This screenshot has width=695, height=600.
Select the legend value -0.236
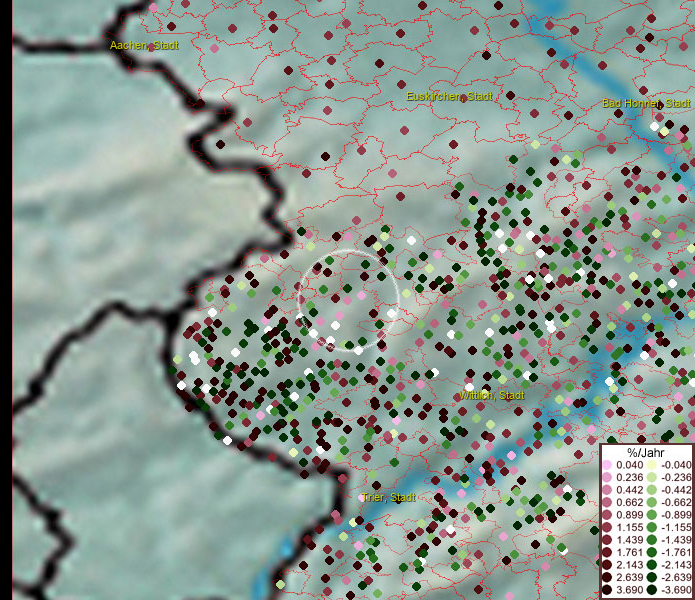676,477
